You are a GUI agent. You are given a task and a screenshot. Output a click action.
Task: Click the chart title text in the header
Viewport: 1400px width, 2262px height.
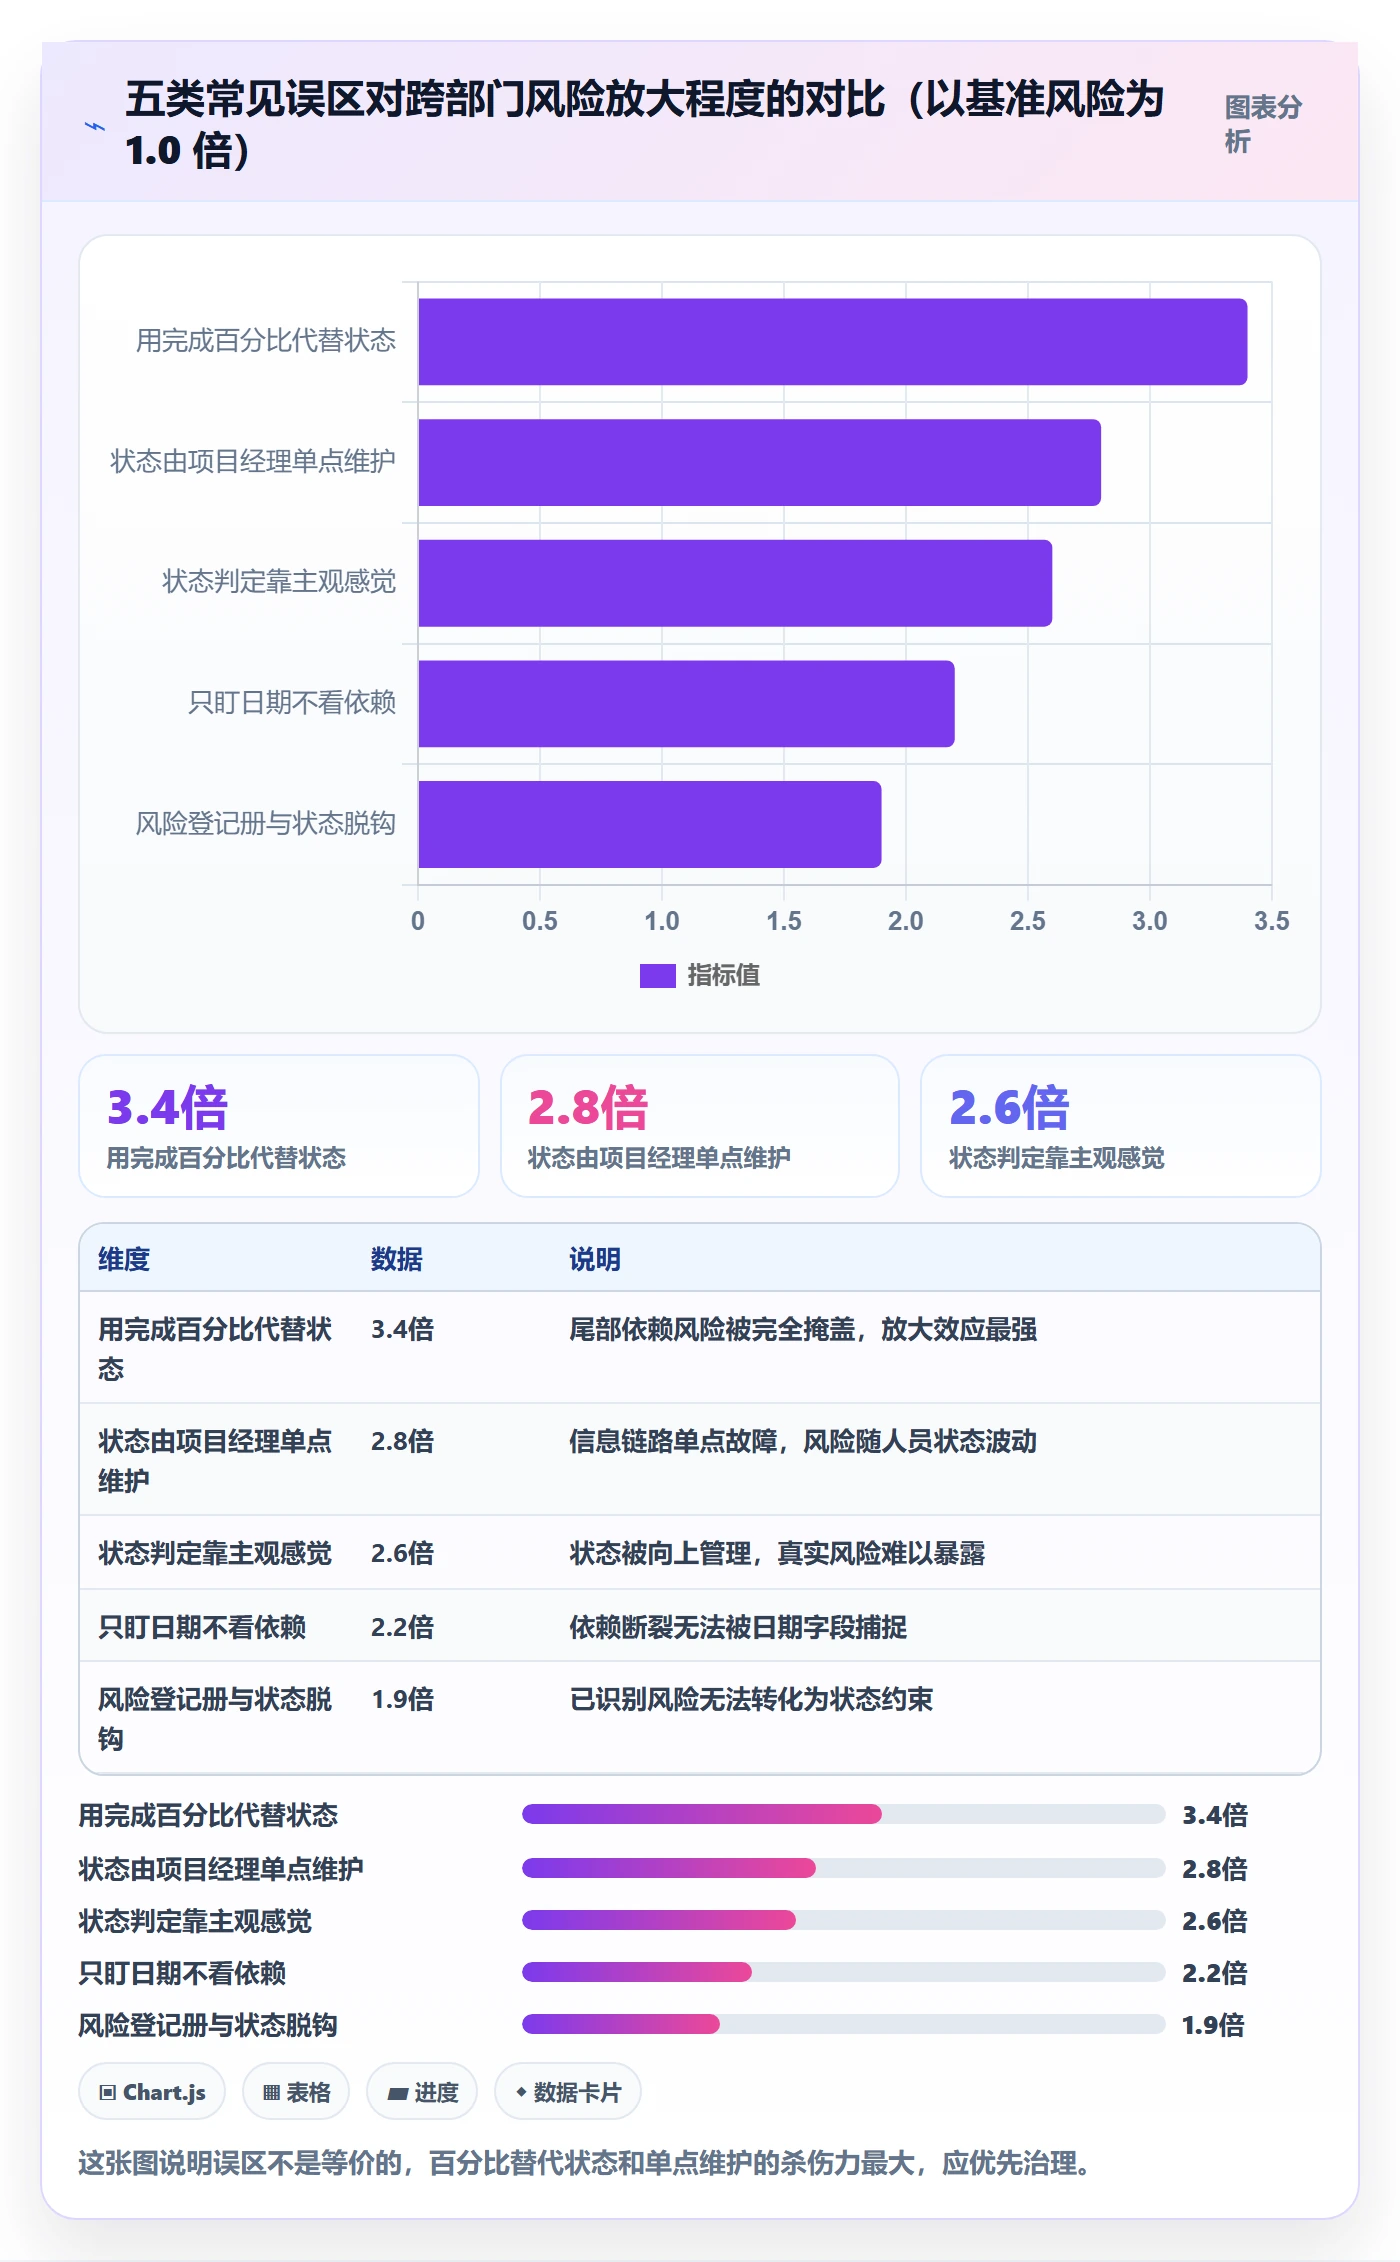tap(645, 125)
